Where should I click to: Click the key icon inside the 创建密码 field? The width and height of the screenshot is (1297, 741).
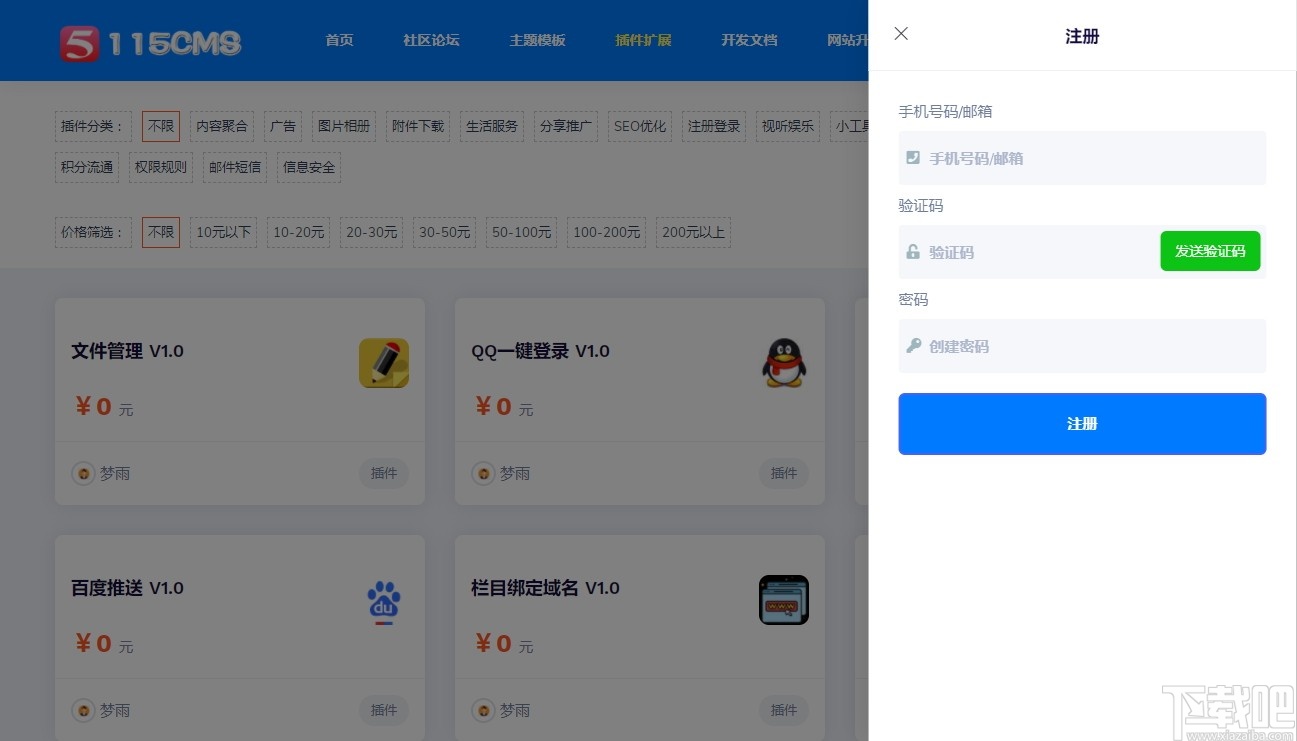click(x=913, y=346)
